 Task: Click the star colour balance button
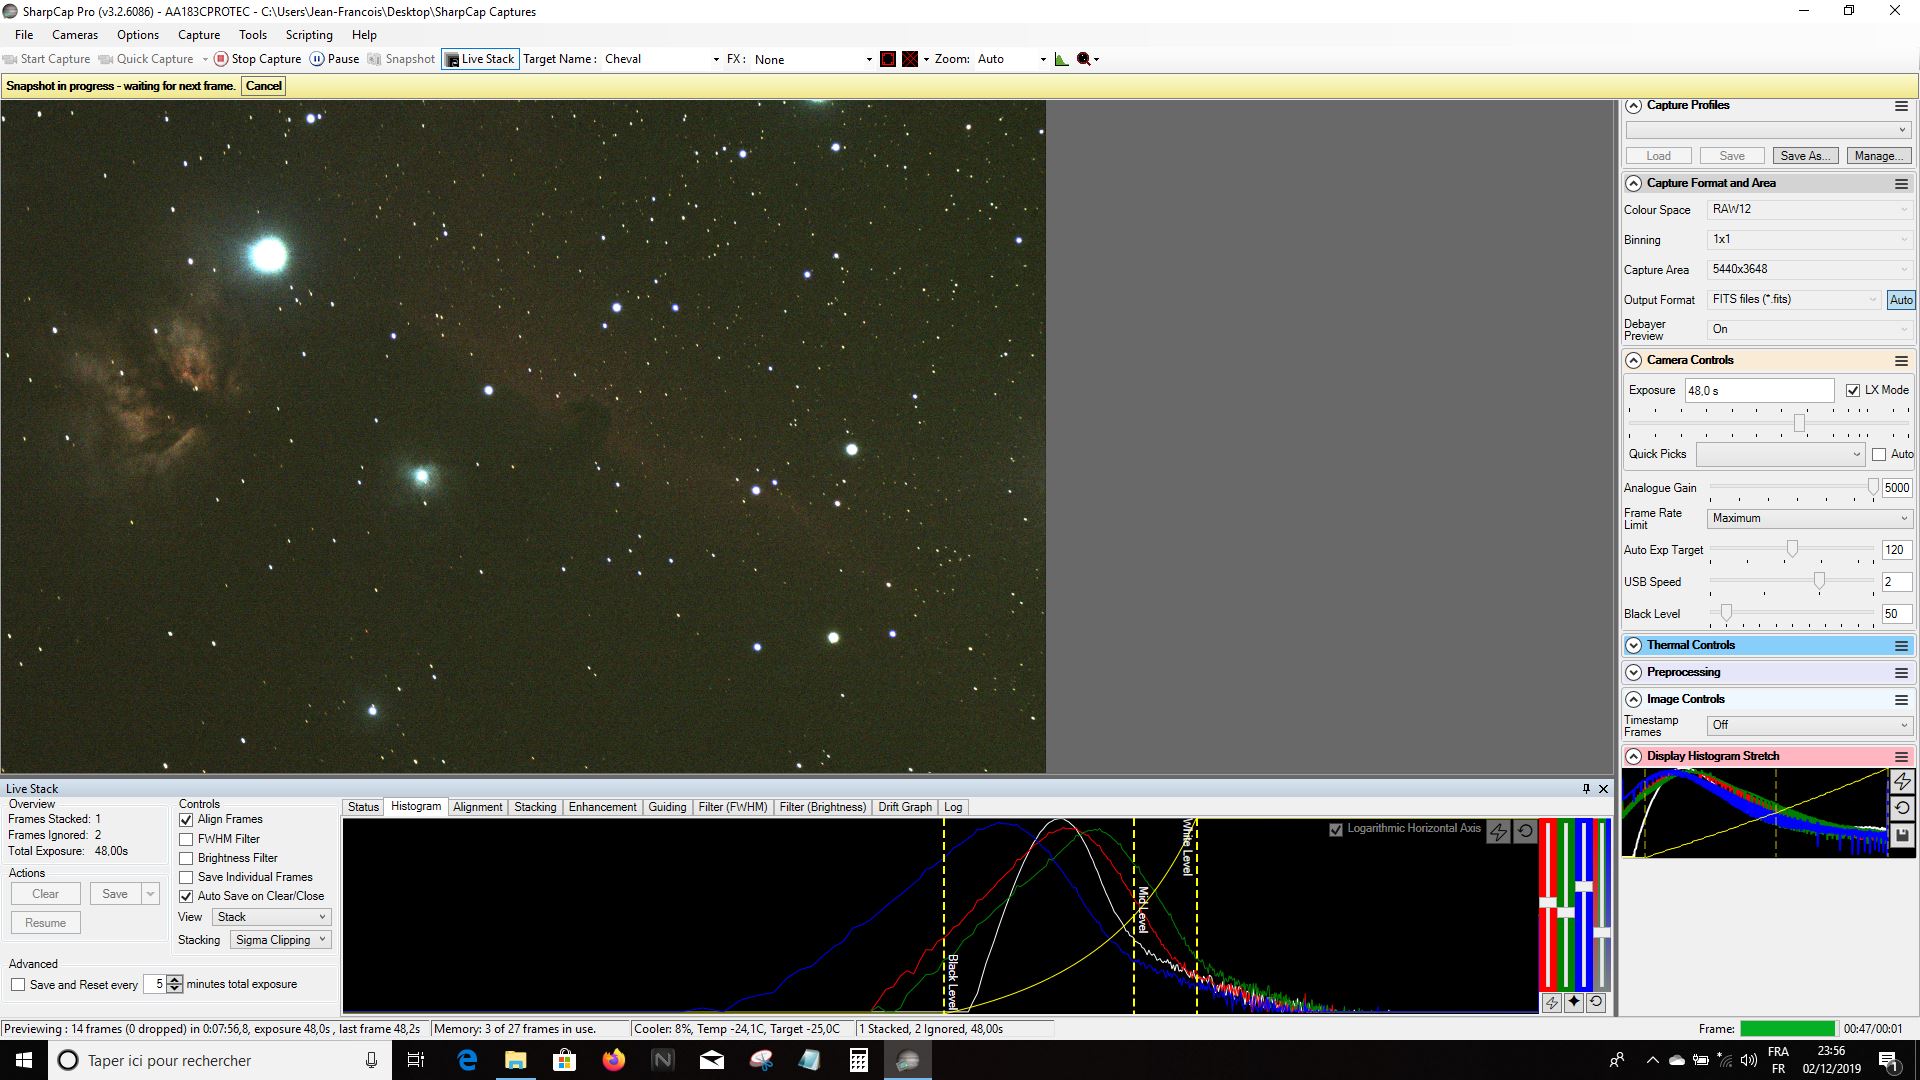click(1574, 1002)
